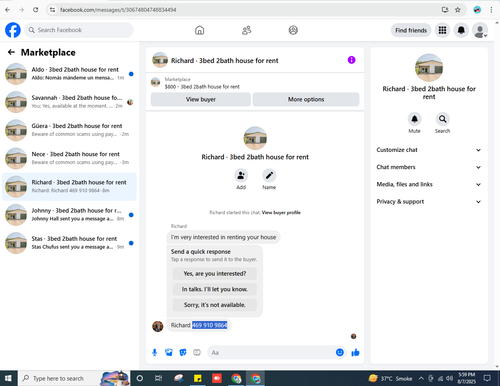Send quick response "Sorry, it's not available."
Screen dimensions: 500x386
click(215, 305)
